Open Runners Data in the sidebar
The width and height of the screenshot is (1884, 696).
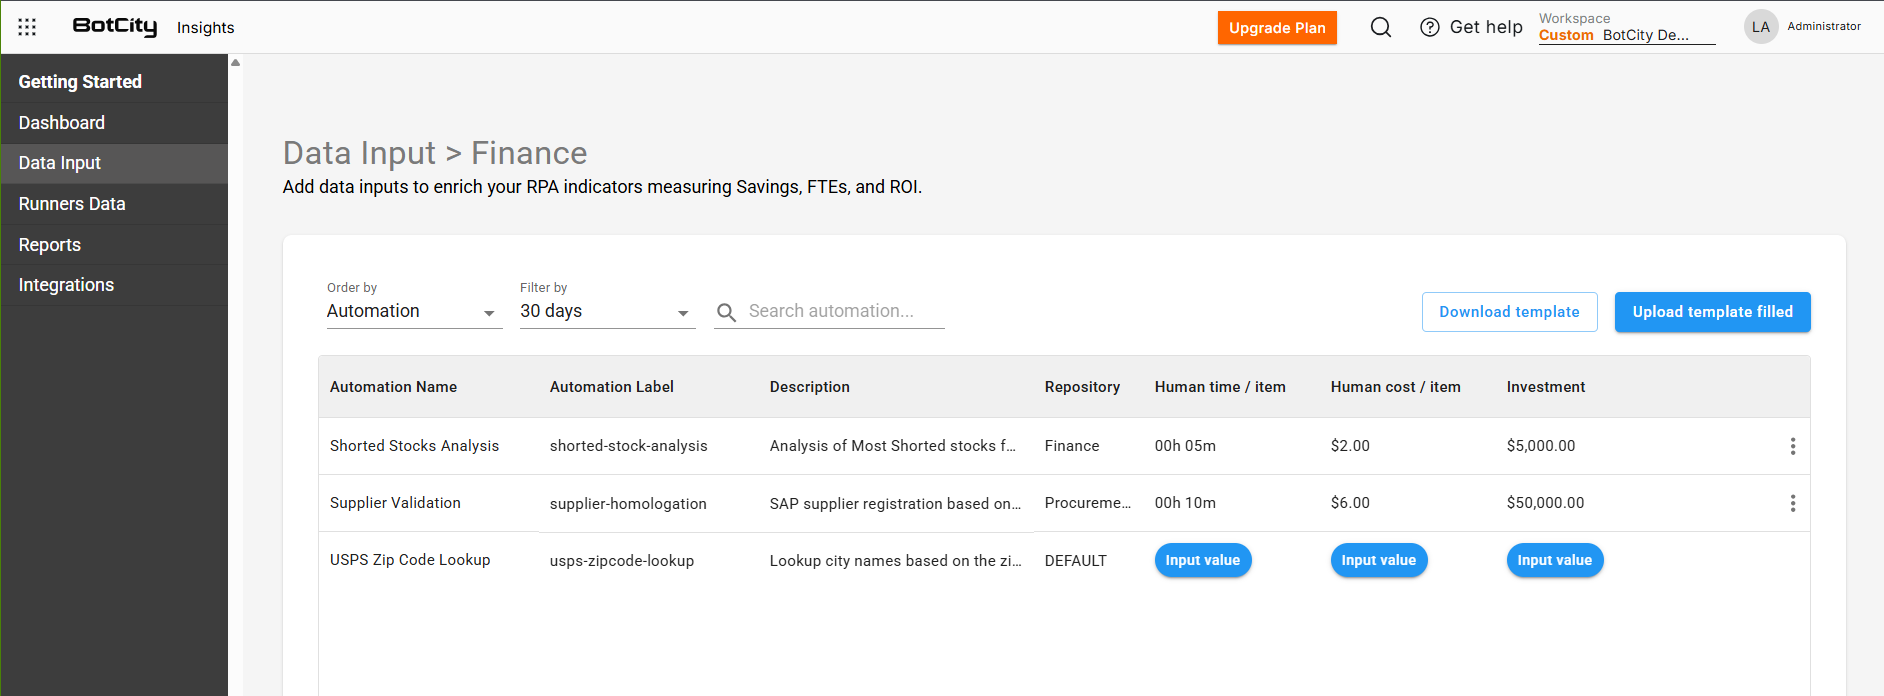pos(114,204)
